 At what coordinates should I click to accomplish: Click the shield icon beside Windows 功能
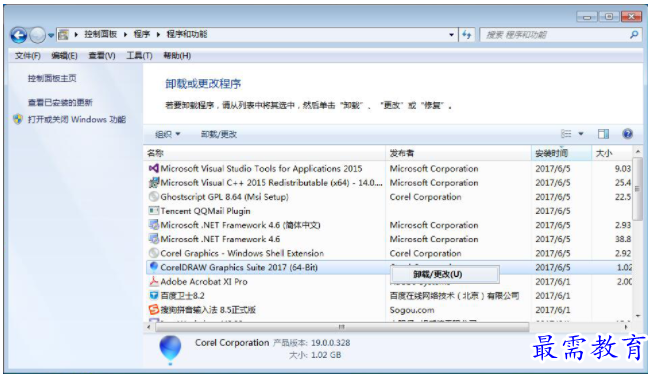[18, 120]
